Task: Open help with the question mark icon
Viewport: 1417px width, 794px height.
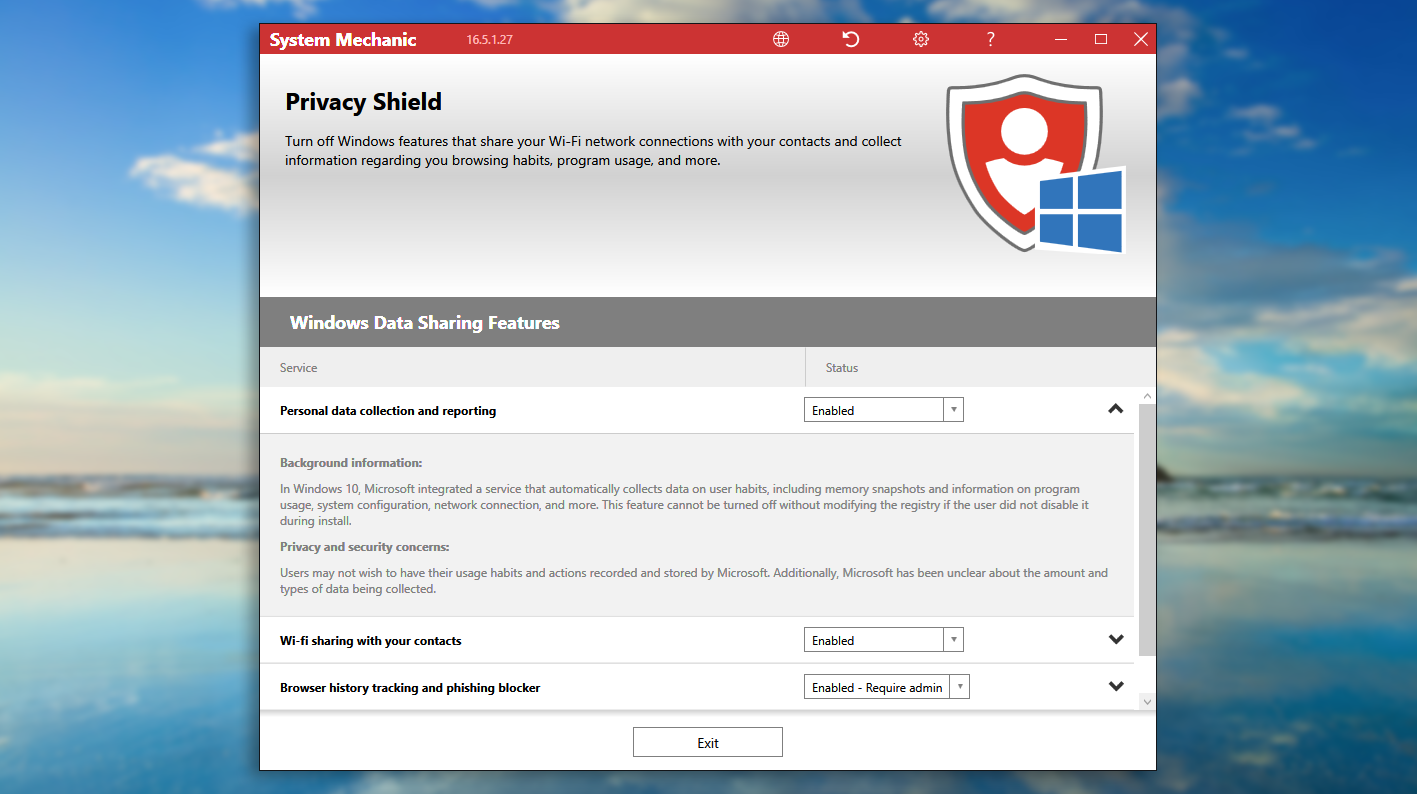Action: (990, 39)
